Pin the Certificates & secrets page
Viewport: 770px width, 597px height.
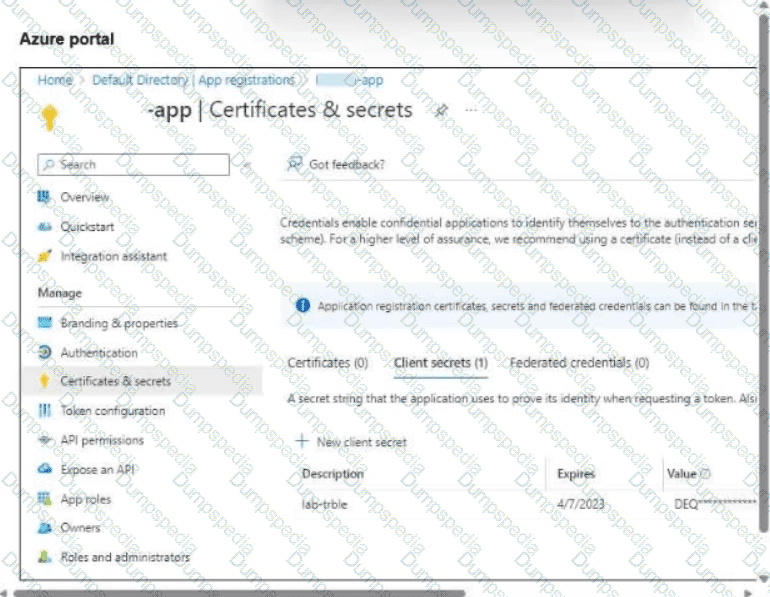441,110
